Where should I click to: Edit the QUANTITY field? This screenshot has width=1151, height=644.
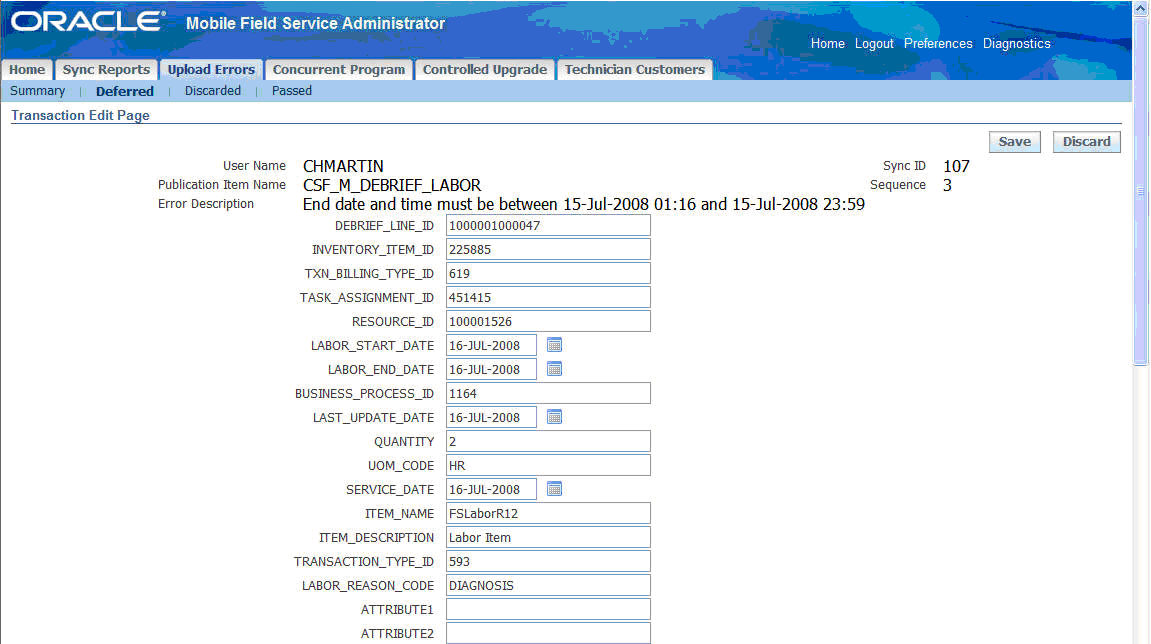[x=548, y=441]
